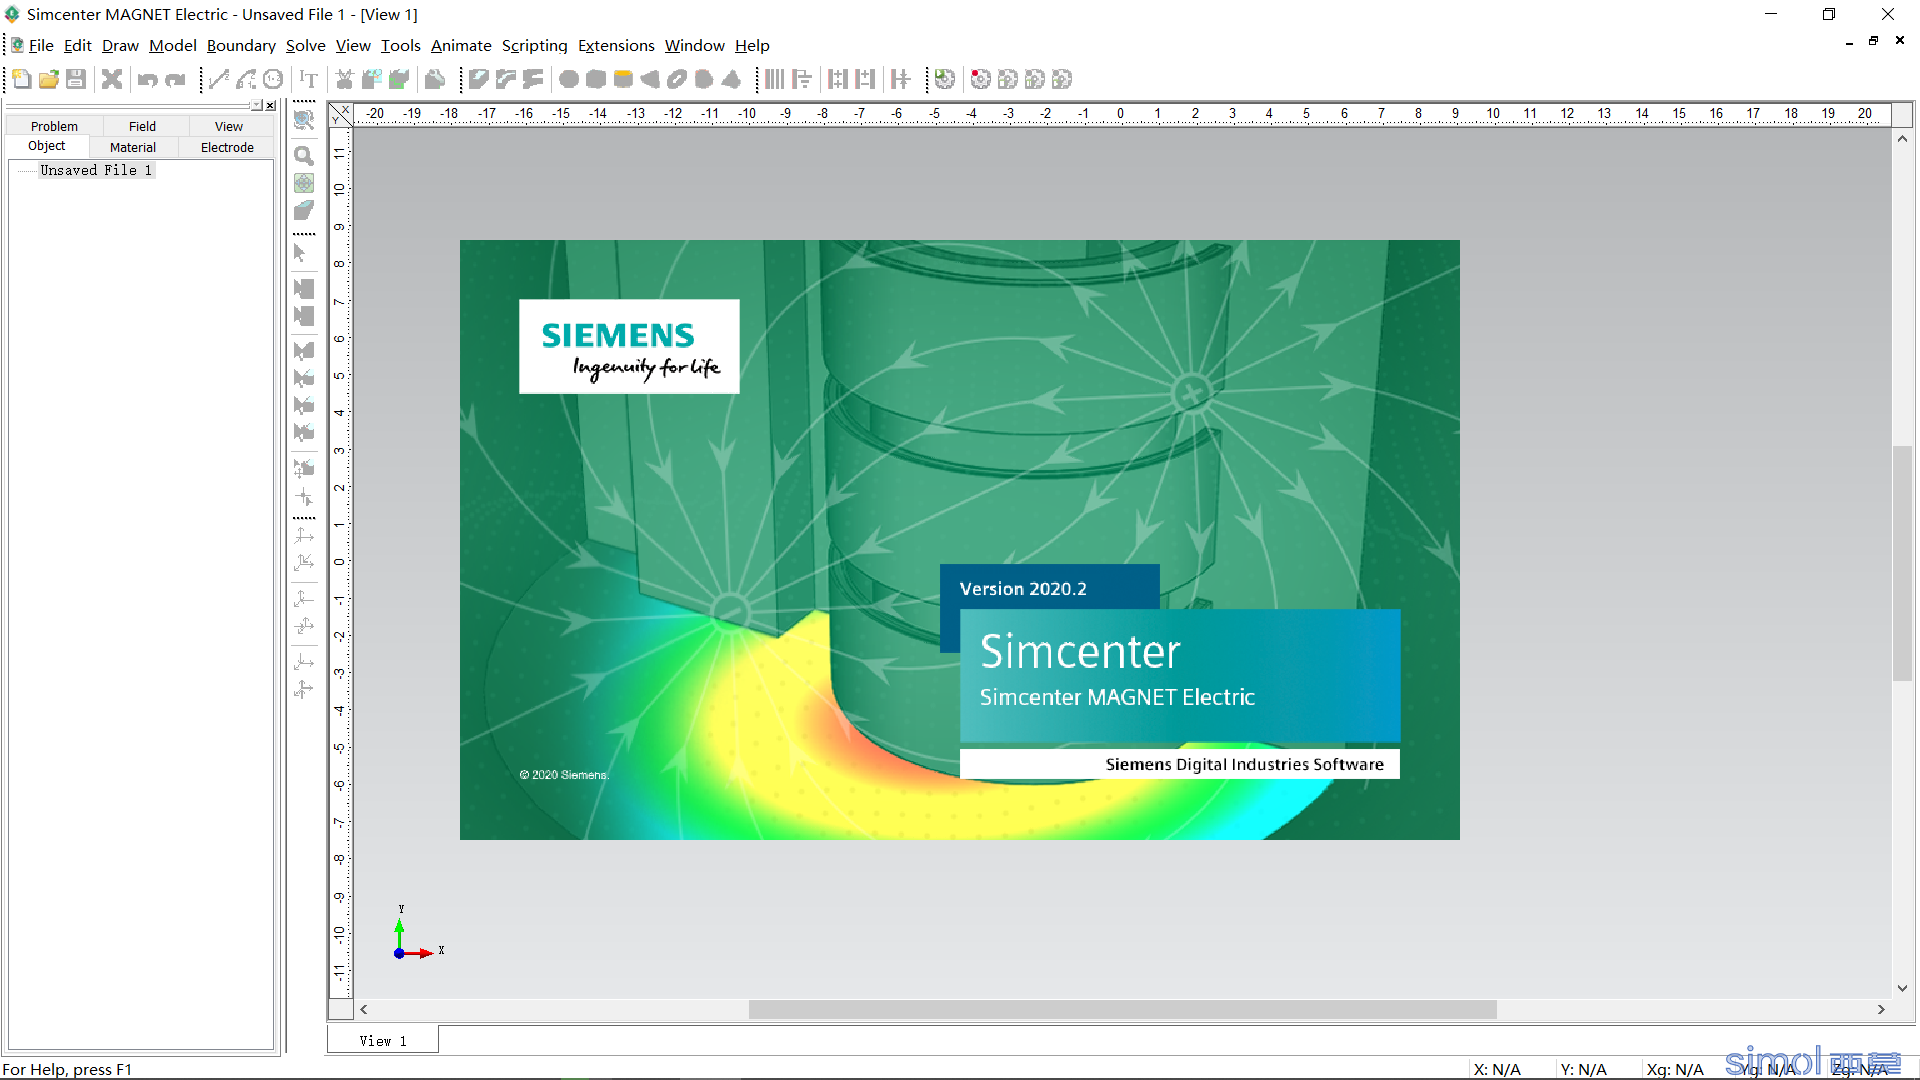Open the Model menu
The width and height of the screenshot is (1920, 1080).
173,45
